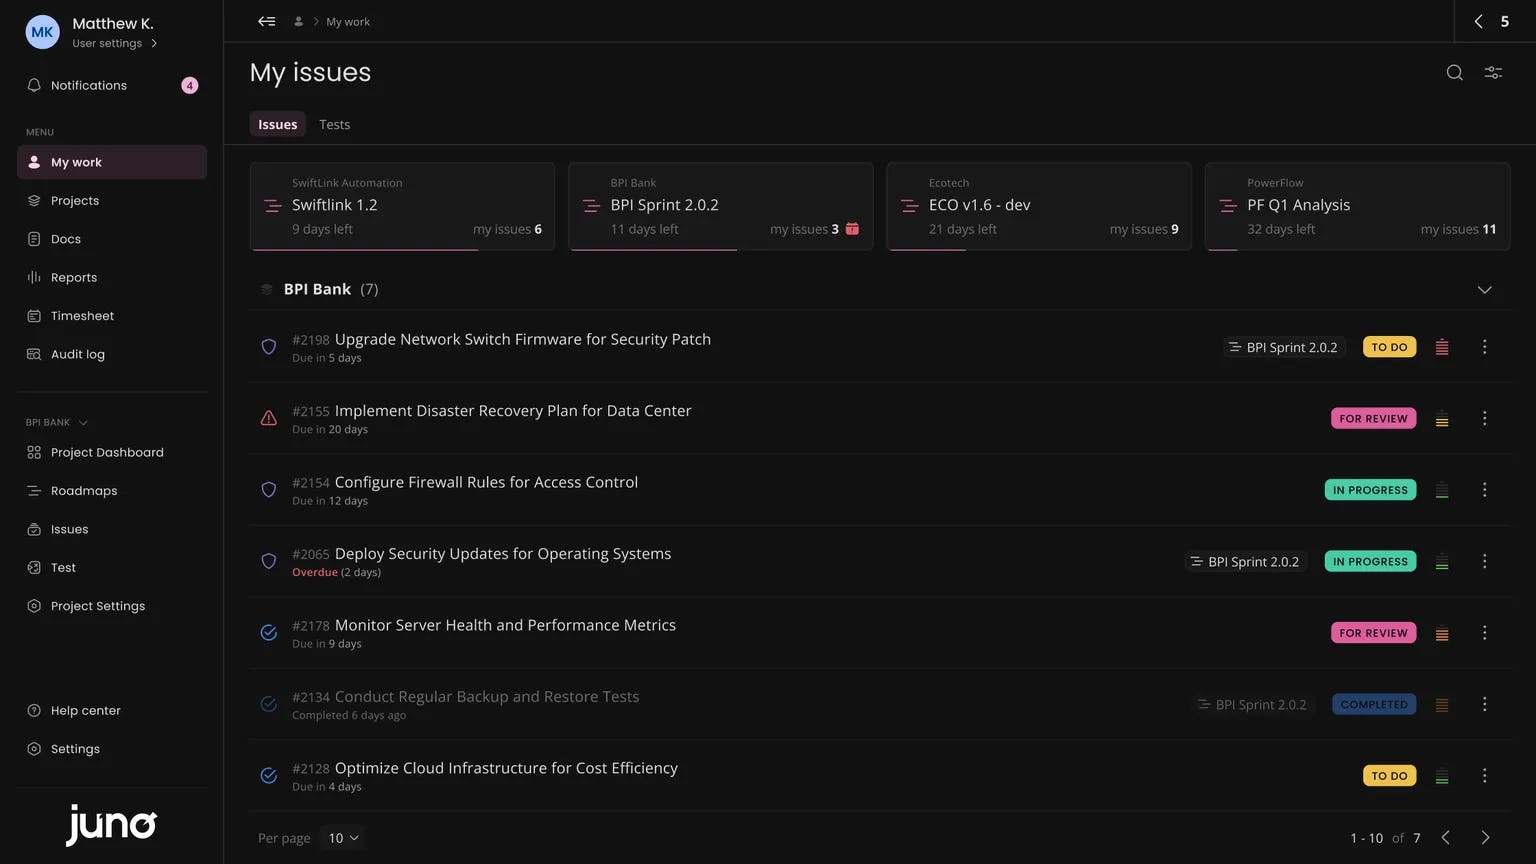Open issue Upgrade Network Switch Firmware

(x=522, y=339)
